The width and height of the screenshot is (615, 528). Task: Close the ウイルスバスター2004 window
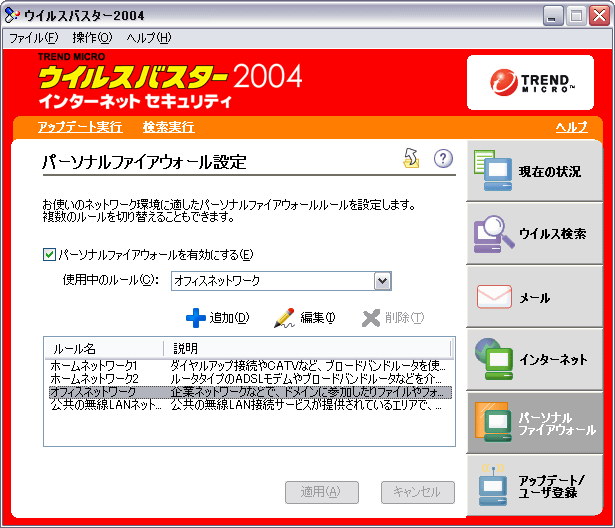(600, 16)
